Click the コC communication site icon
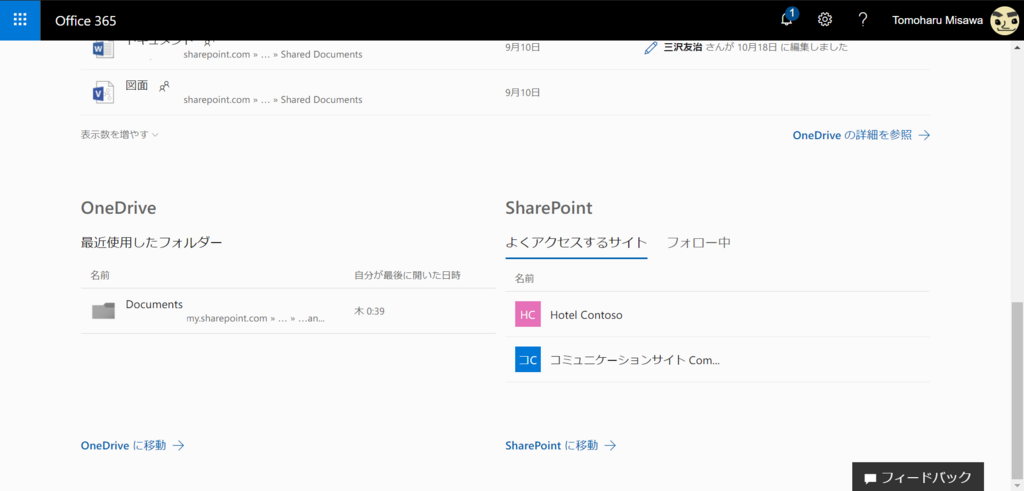Viewport: 1024px width, 491px height. [528, 359]
